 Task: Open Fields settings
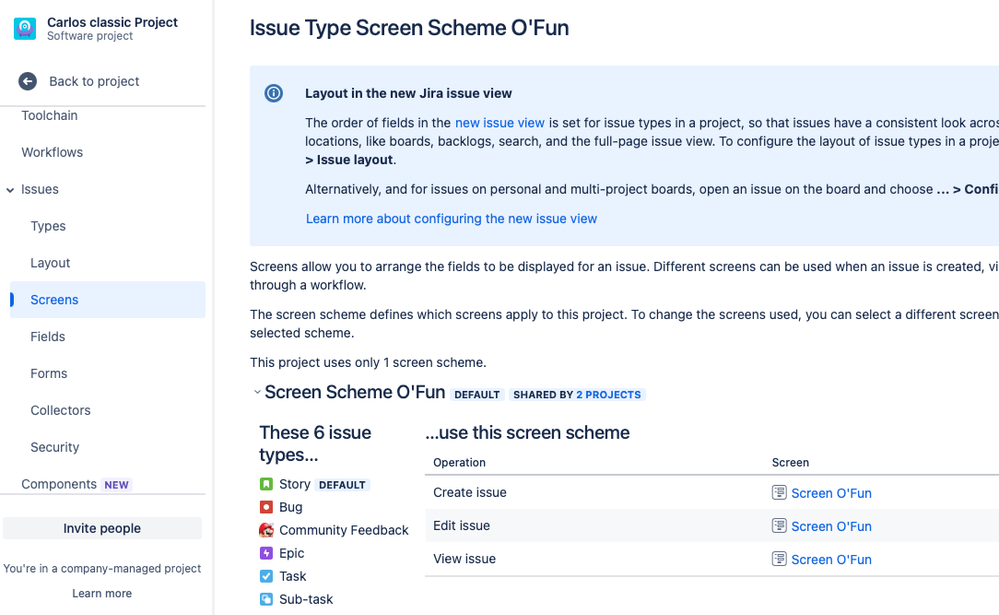click(48, 336)
